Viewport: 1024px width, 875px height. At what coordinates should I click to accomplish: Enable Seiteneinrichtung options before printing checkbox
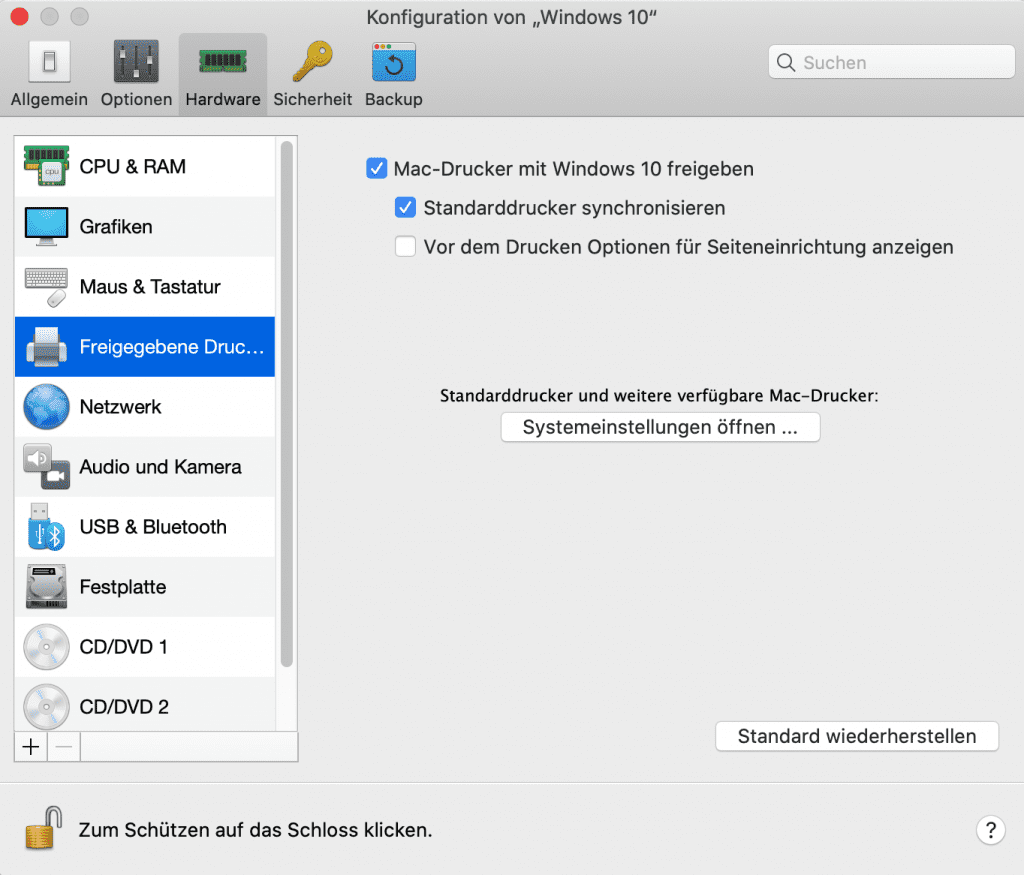[x=405, y=247]
